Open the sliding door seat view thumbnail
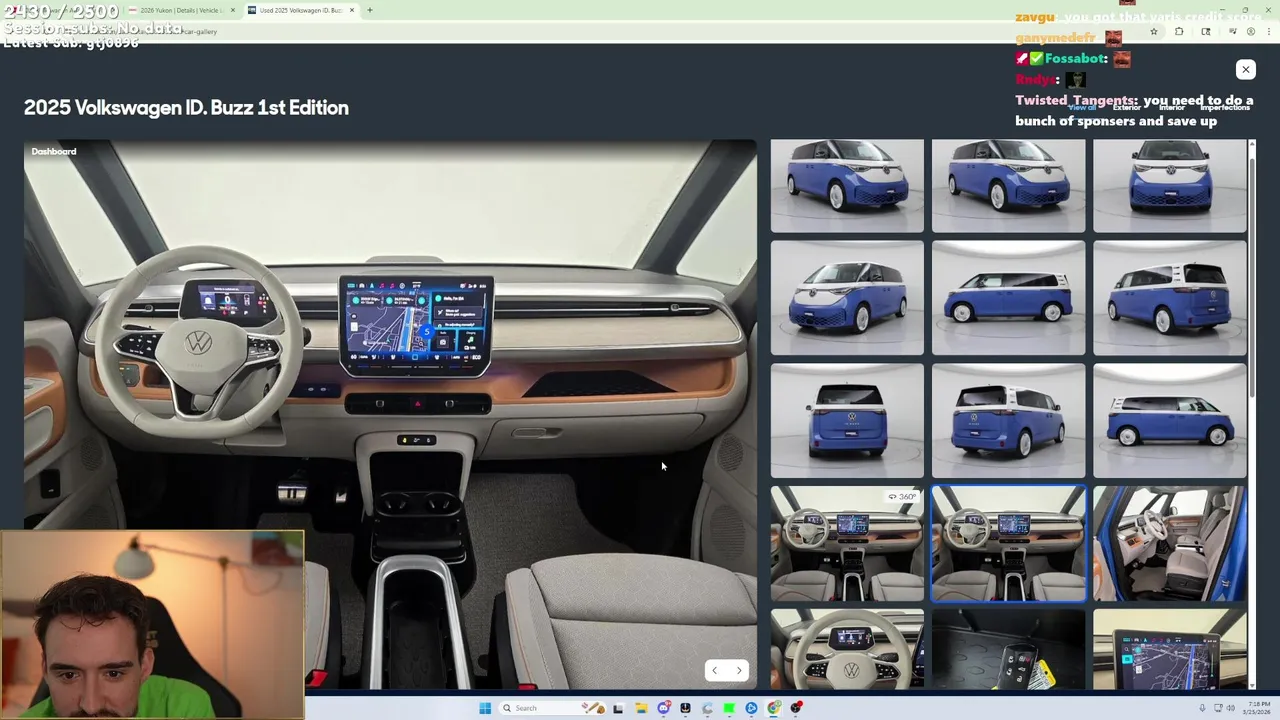Image resolution: width=1280 pixels, height=720 pixels. tap(1169, 543)
